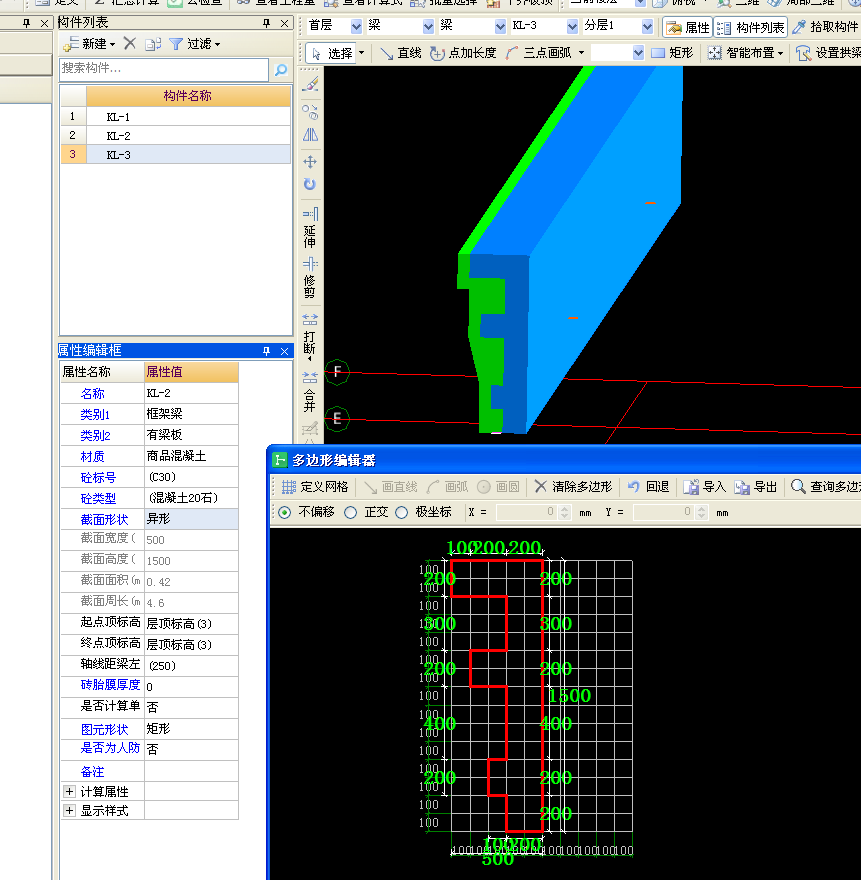Click the X coordinate input field

pos(529,512)
